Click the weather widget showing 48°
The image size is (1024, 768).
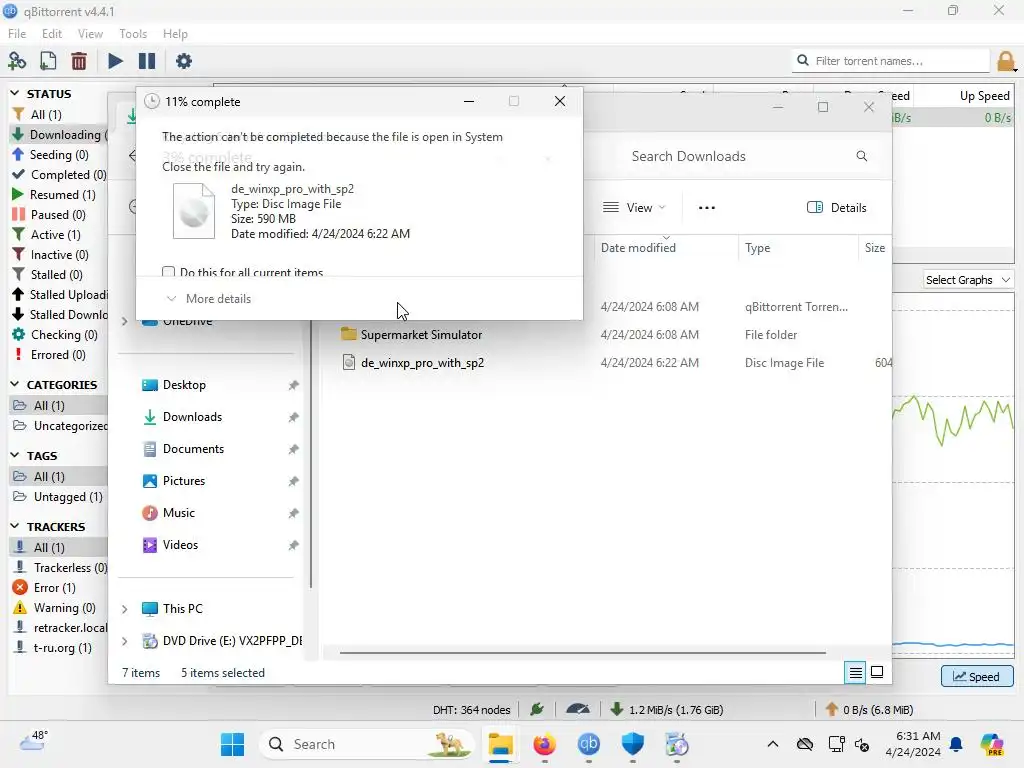(35, 741)
